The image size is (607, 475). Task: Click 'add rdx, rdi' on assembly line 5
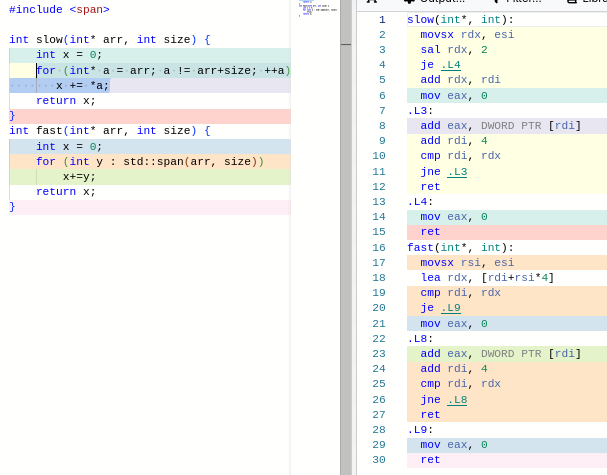tap(460, 80)
